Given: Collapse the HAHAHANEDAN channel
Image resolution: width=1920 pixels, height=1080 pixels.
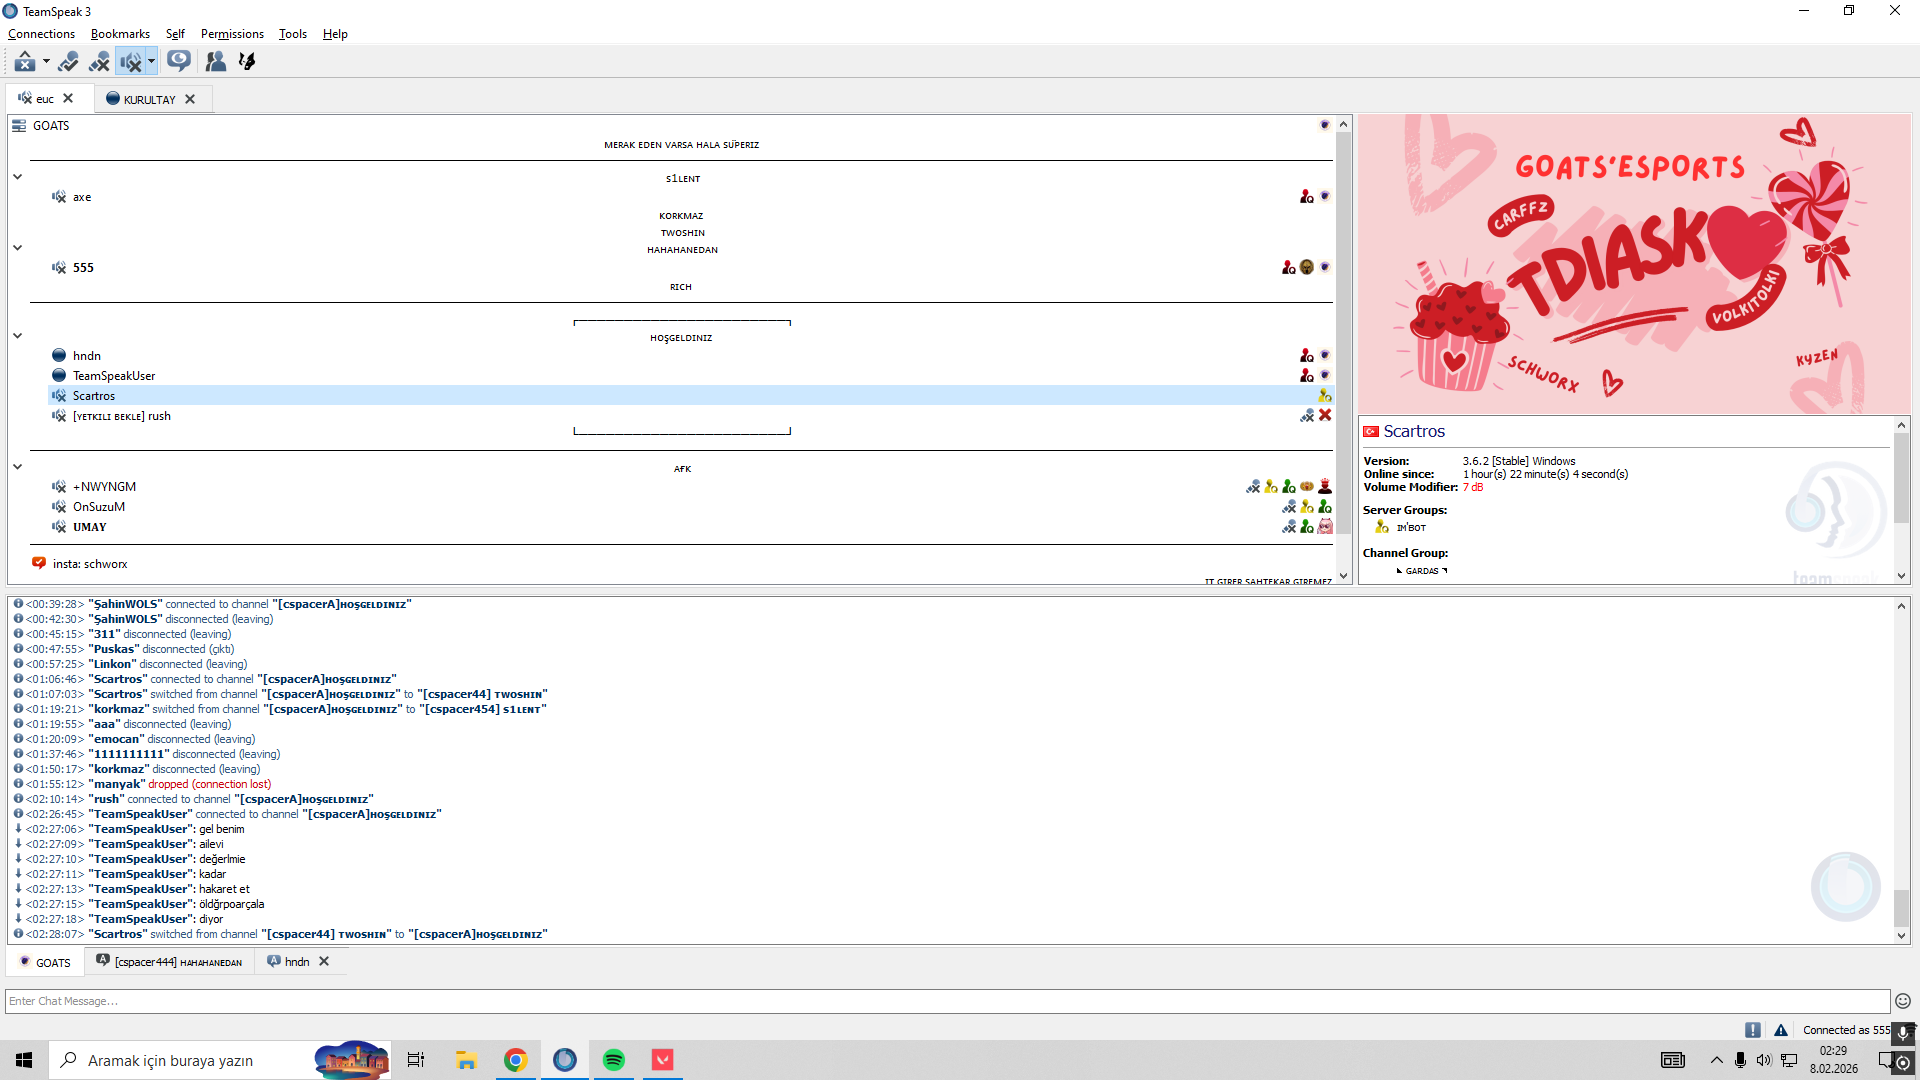Looking at the screenshot, I should tap(17, 248).
